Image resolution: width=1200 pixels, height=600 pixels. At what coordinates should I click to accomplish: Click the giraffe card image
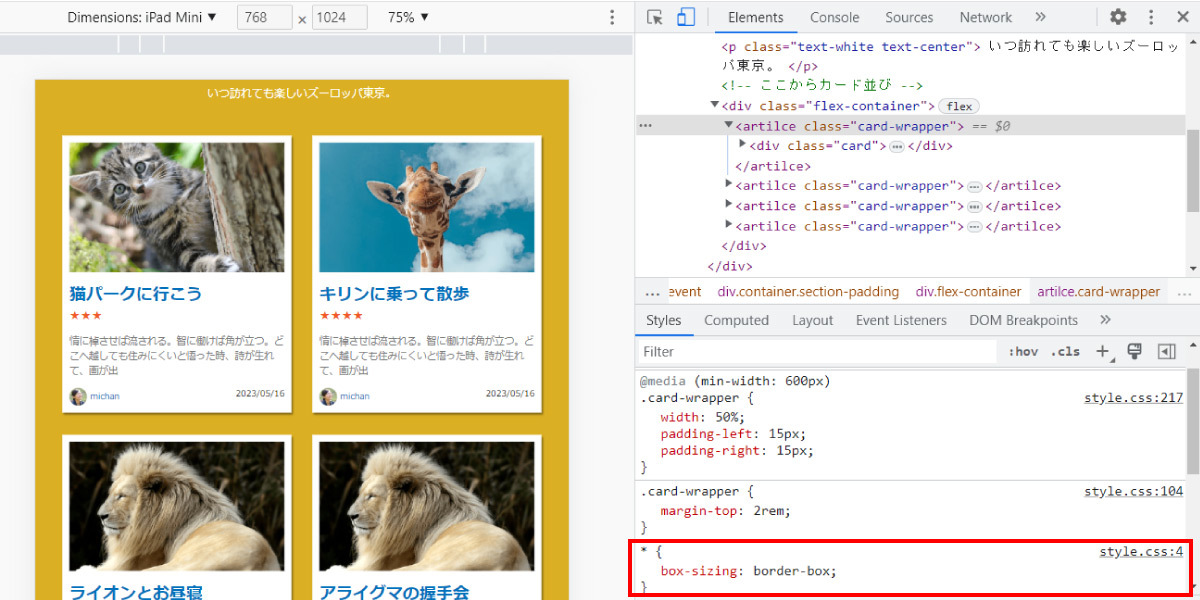(427, 207)
